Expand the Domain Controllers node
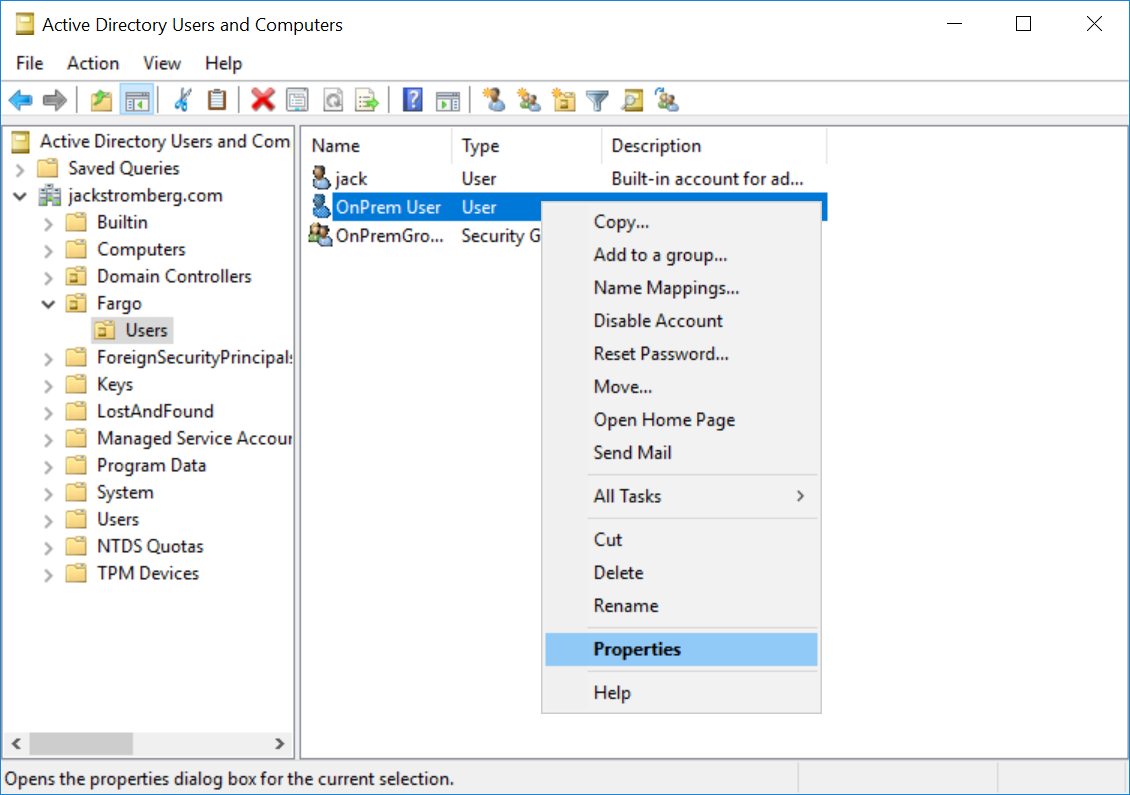Viewport: 1130px width, 795px height. pyautogui.click(x=48, y=277)
